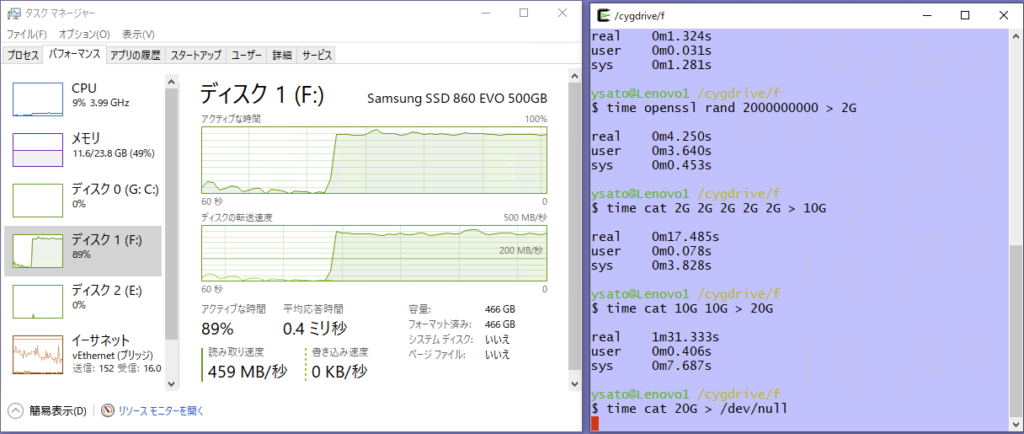This screenshot has width=1024, height=434.
Task: Select the CPU usage graph thumbnail
Action: coord(37,96)
